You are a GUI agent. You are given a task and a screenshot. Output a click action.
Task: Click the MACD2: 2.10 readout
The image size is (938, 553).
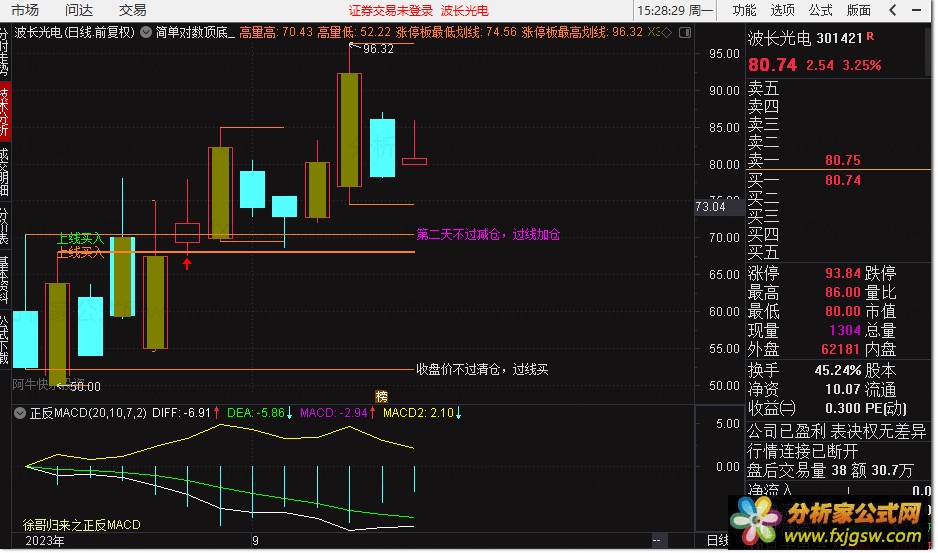[418, 413]
